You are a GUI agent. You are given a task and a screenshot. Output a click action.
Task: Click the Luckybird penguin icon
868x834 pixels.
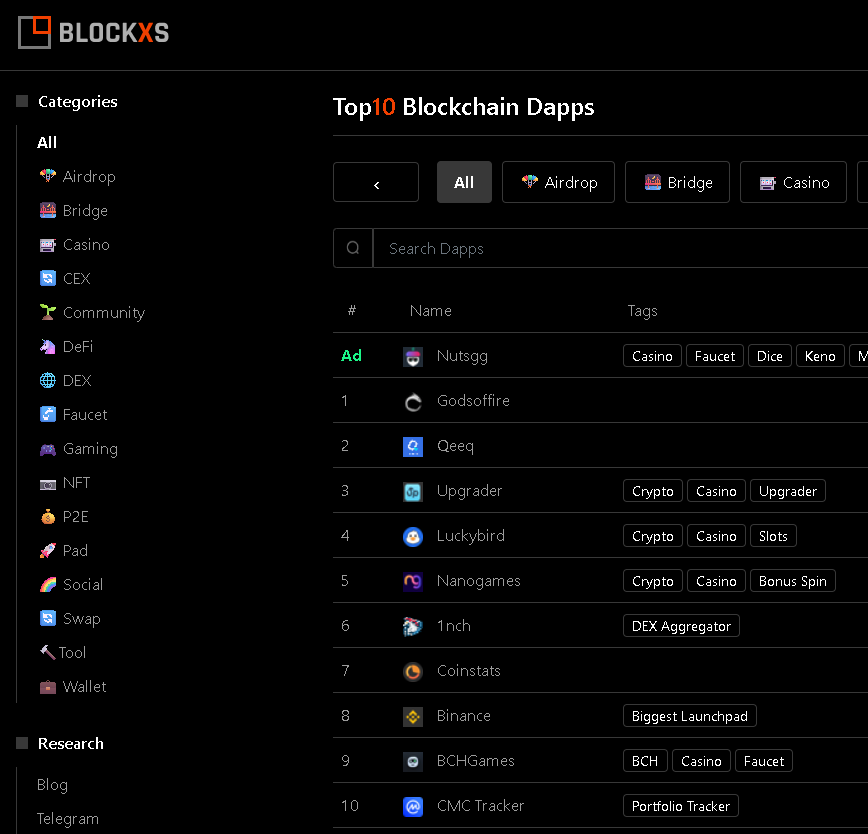[413, 536]
